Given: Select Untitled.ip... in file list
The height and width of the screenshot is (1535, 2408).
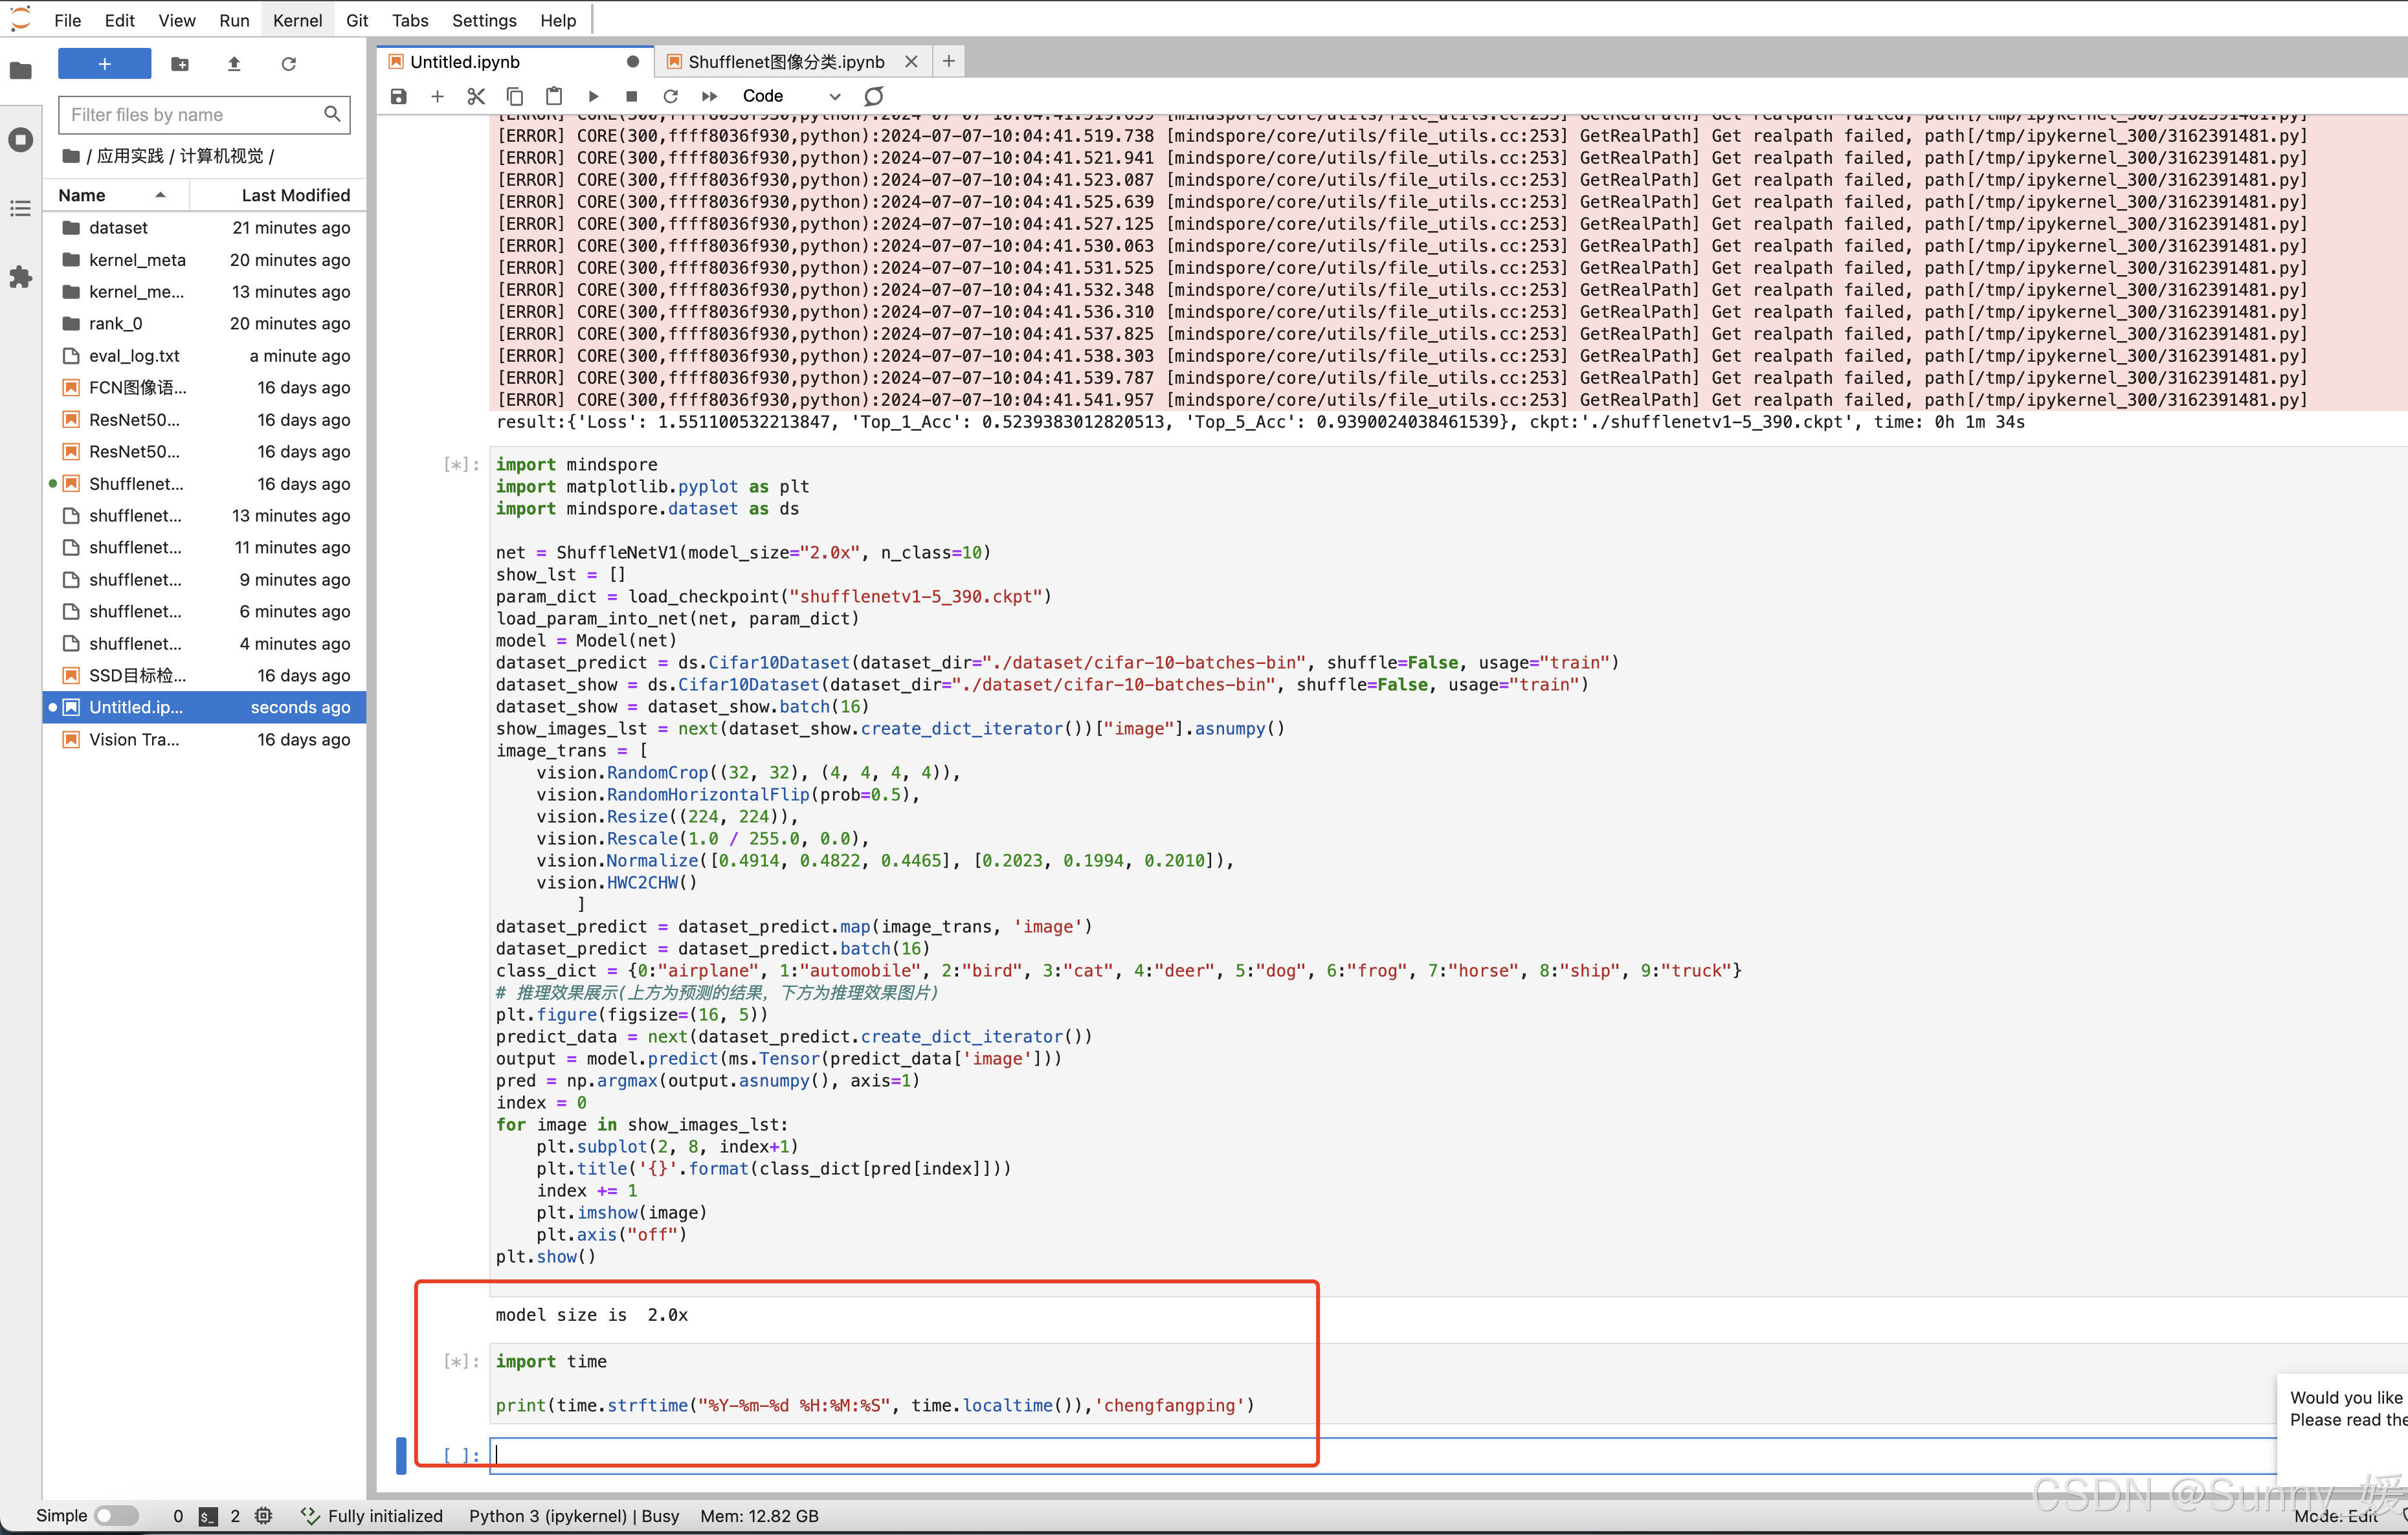Looking at the screenshot, I should (205, 708).
